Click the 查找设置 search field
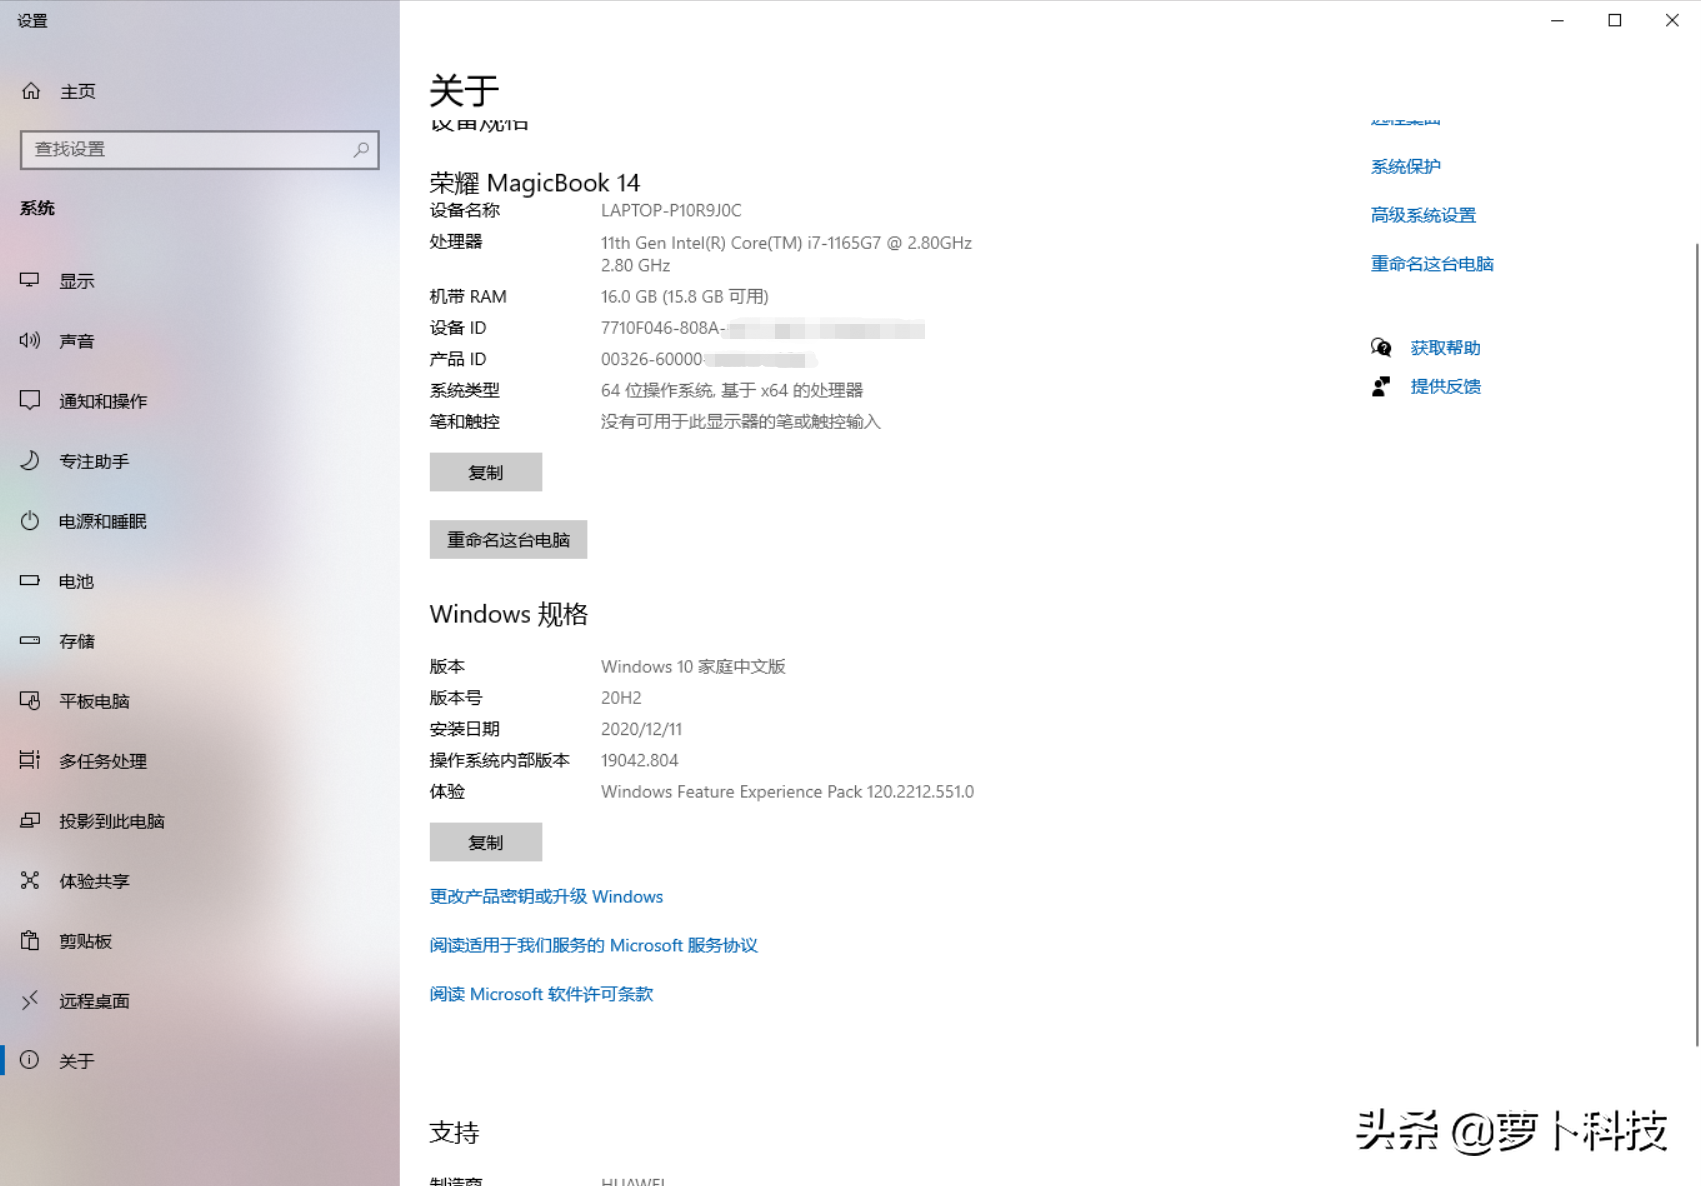Viewport: 1701px width, 1186px height. coord(199,149)
